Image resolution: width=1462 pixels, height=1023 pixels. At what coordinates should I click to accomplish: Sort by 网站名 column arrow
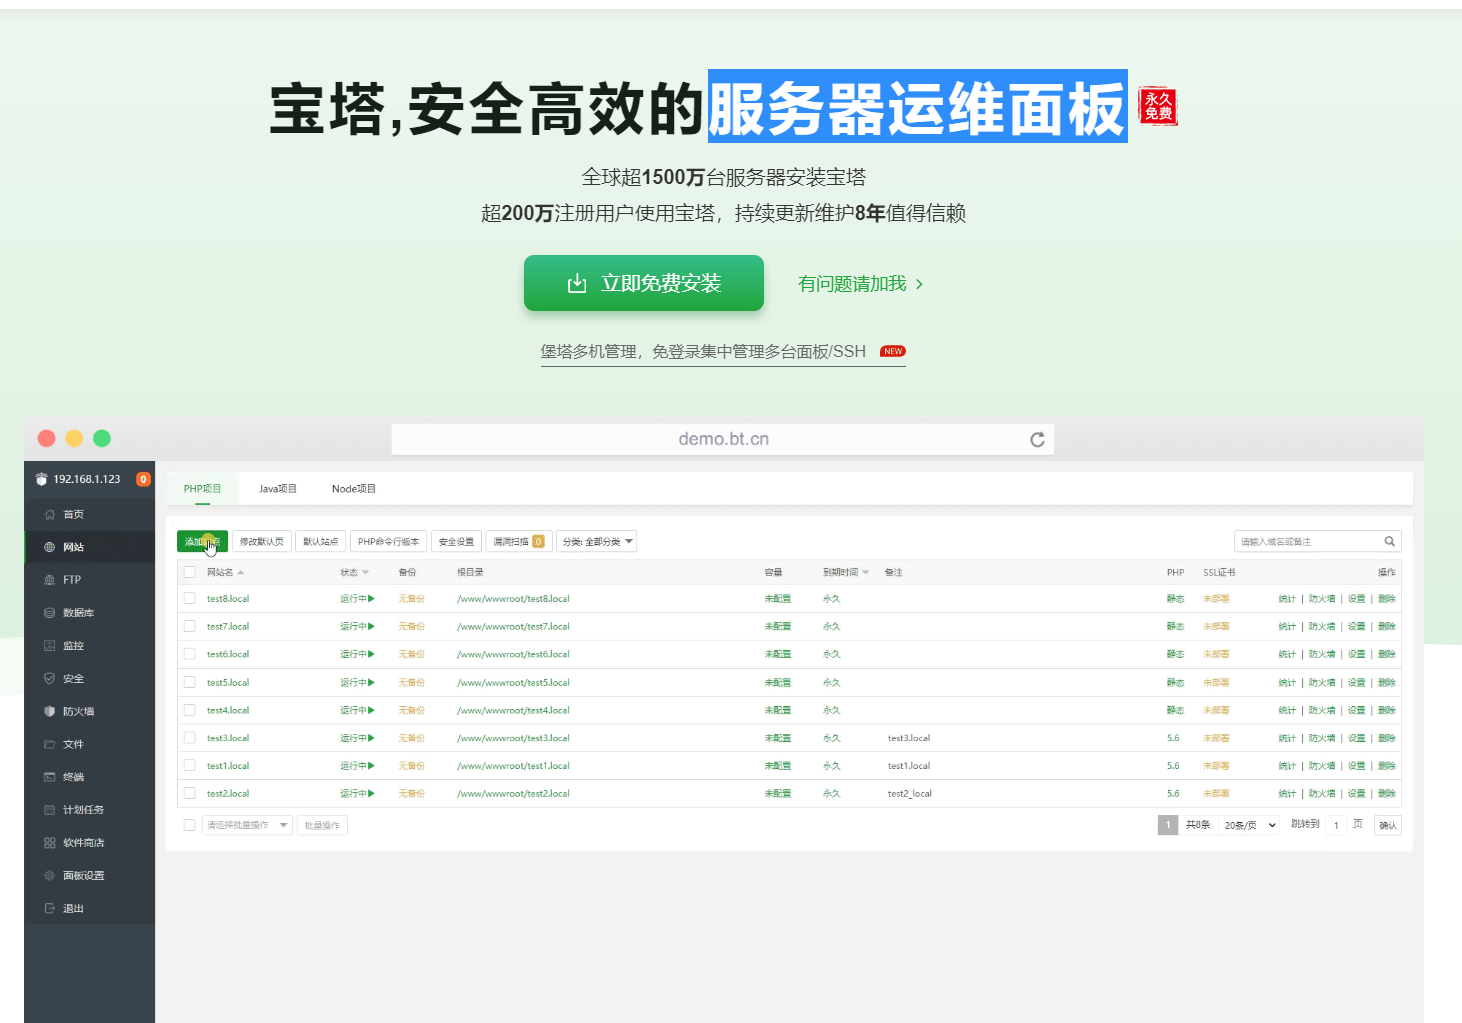click(x=241, y=572)
